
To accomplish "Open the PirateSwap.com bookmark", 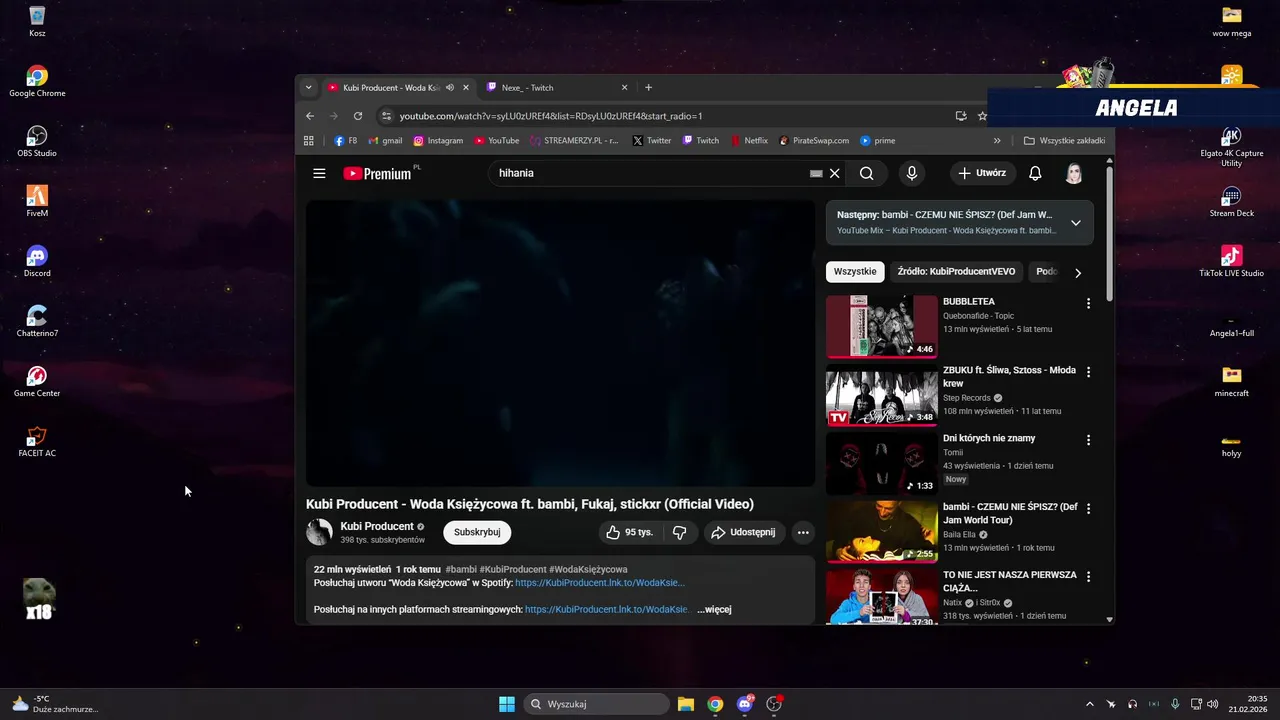I will pyautogui.click(x=814, y=141).
